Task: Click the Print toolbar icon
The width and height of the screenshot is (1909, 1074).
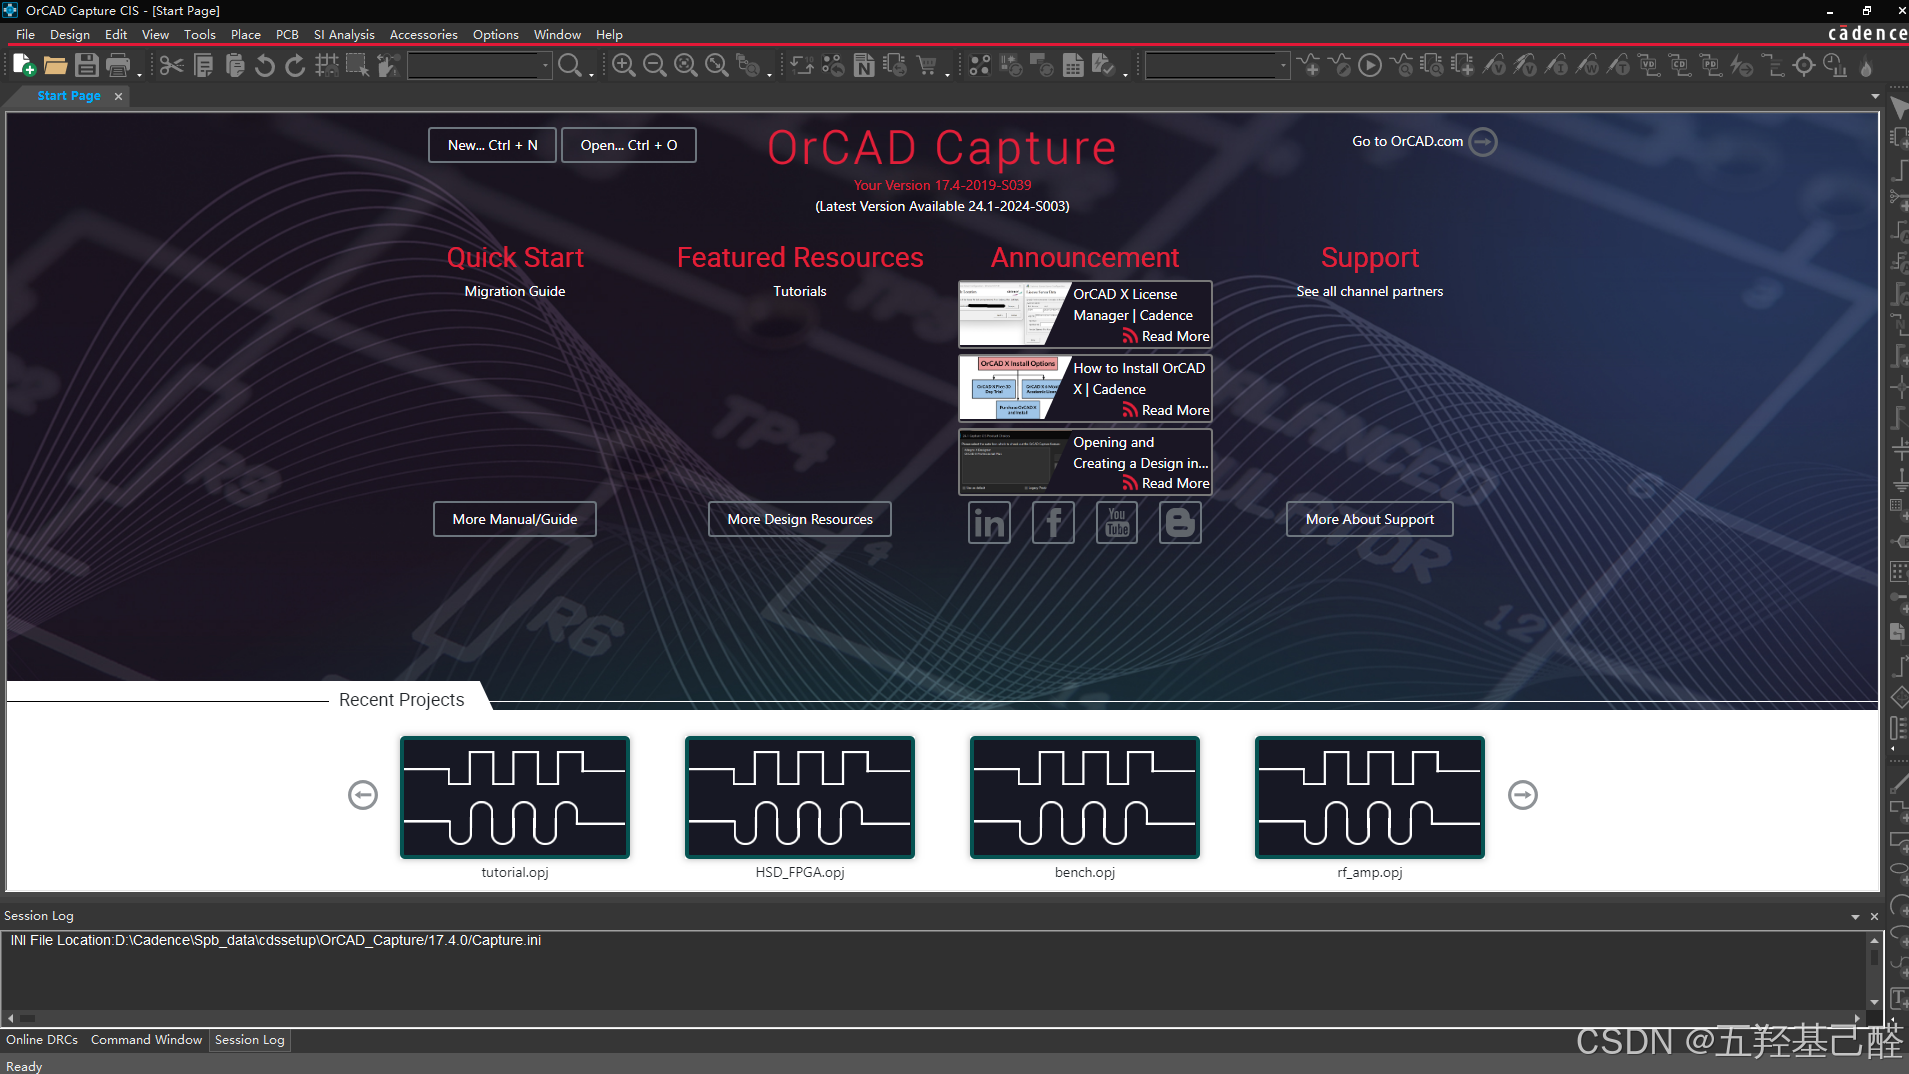Action: coord(118,66)
